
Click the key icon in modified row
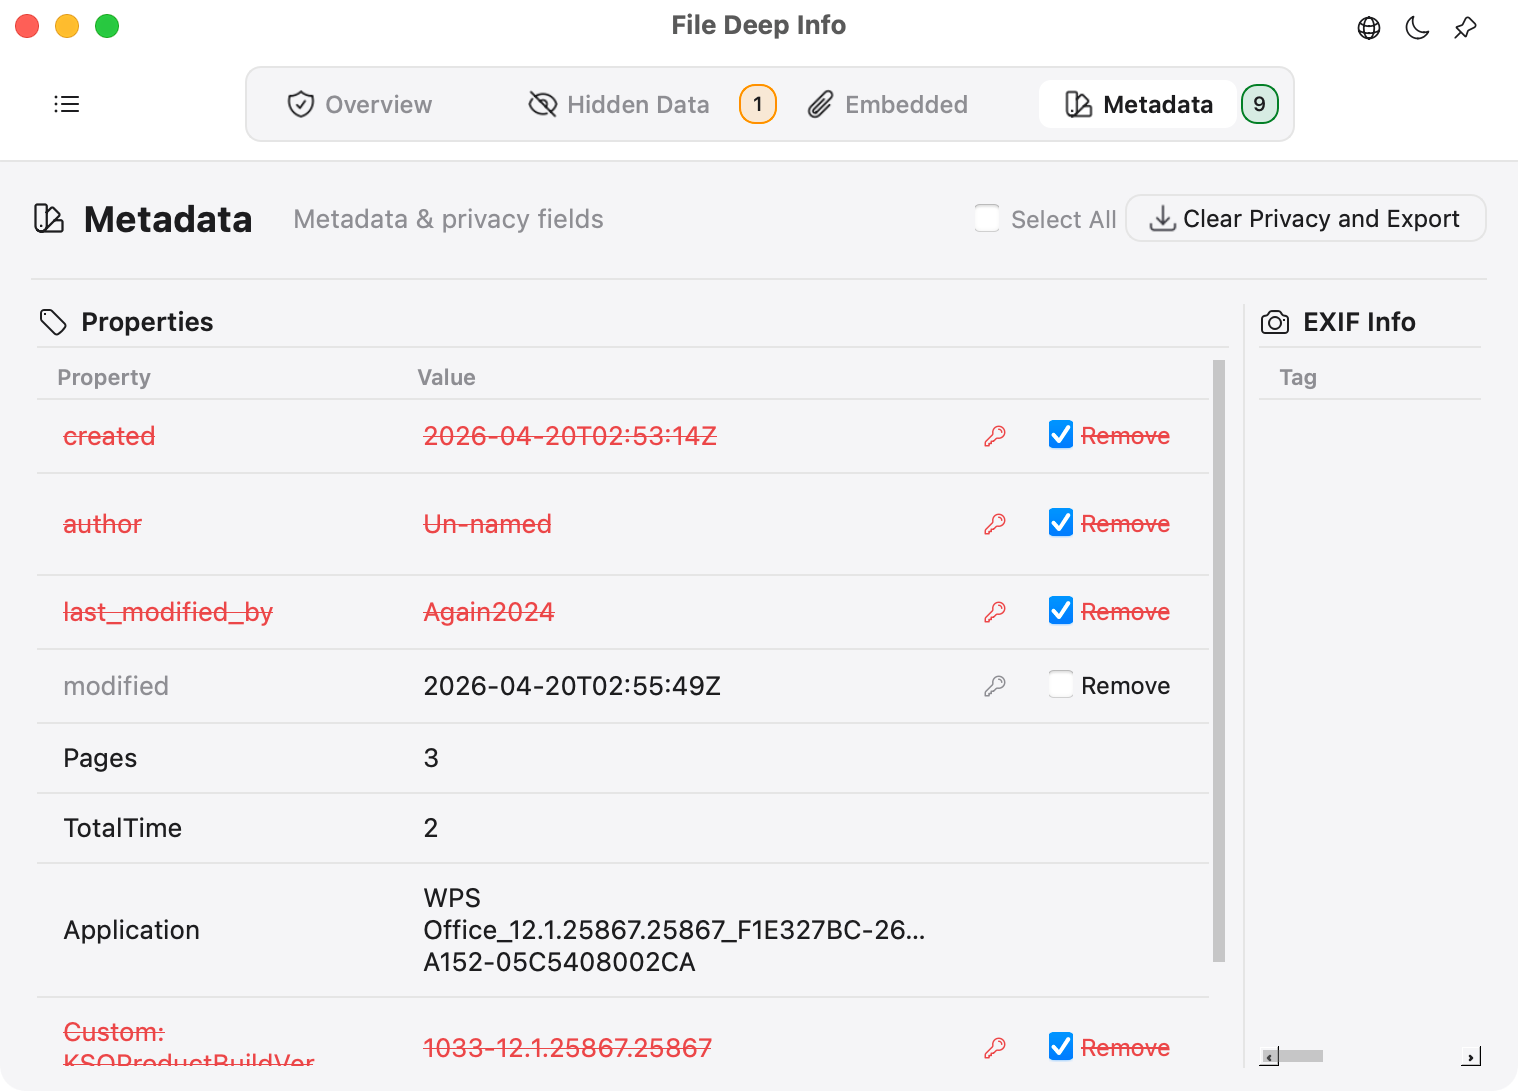[995, 686]
